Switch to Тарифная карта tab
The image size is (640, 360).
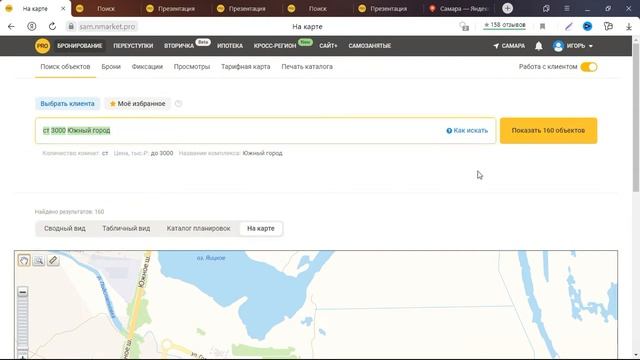click(245, 67)
